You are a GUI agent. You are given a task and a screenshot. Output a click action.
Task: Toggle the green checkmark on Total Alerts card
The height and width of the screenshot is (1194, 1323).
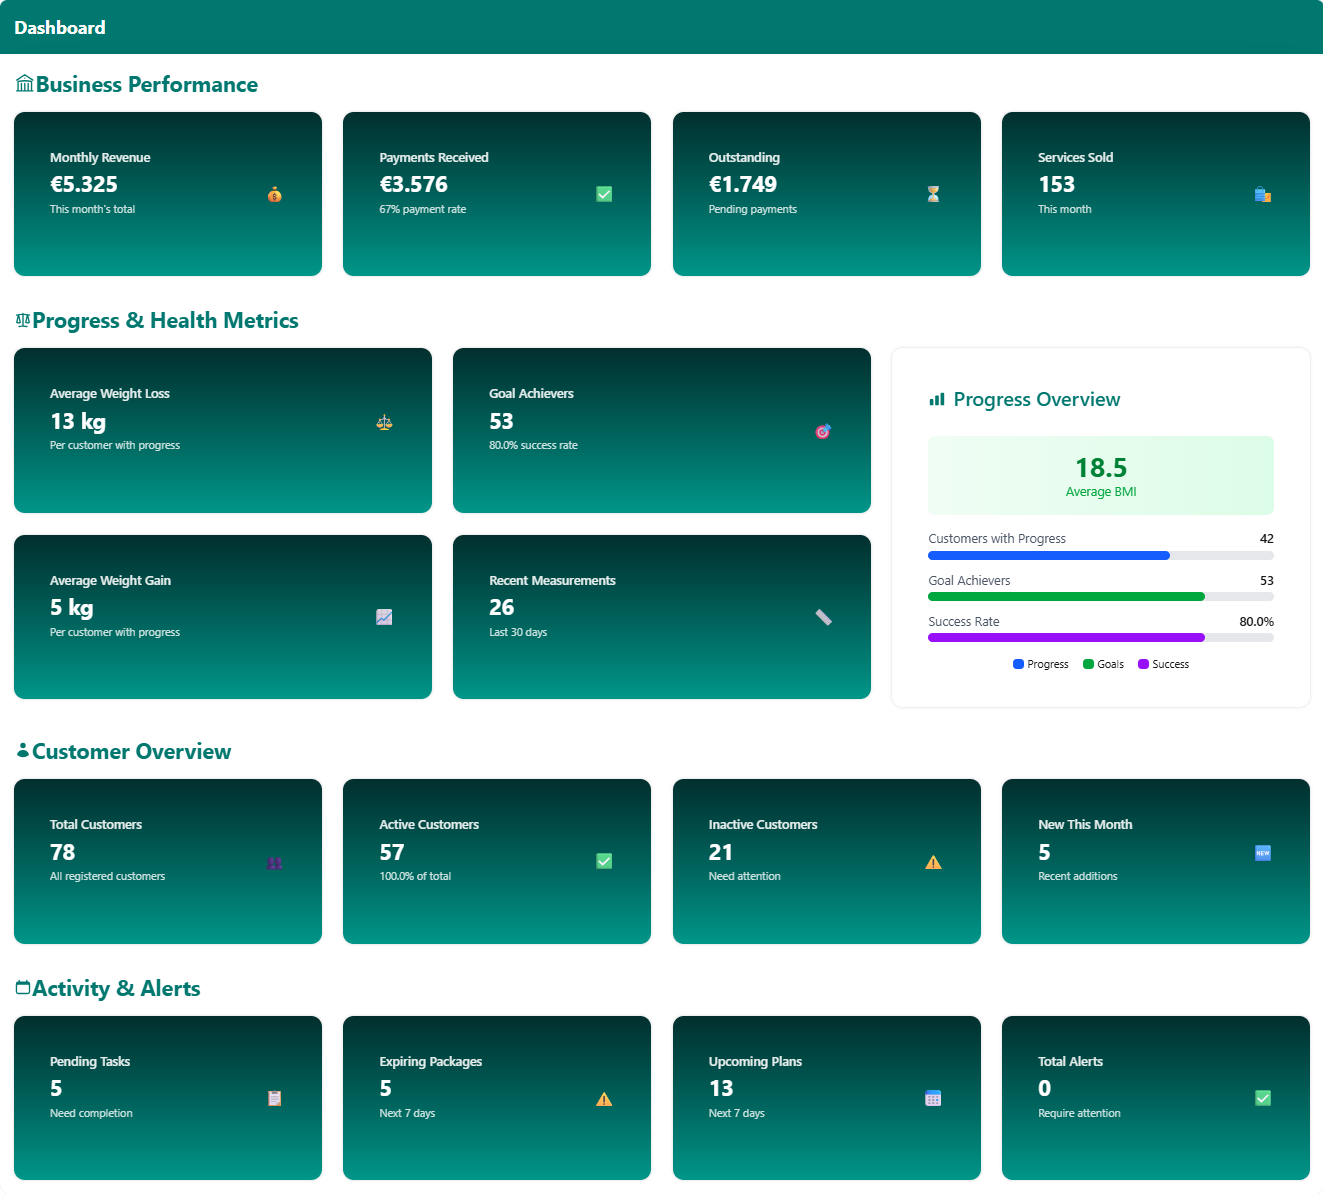[1263, 1097]
